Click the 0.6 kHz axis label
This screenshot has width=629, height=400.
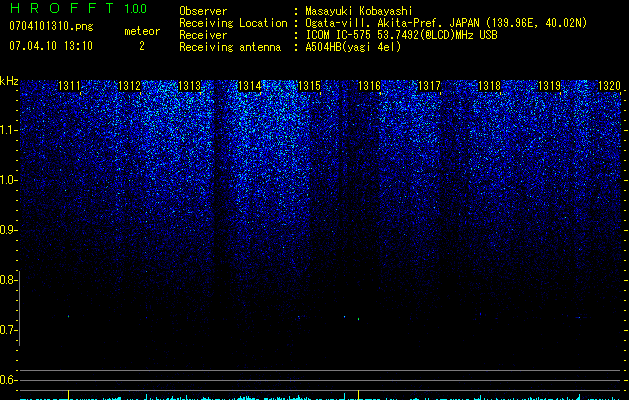pyautogui.click(x=8, y=380)
